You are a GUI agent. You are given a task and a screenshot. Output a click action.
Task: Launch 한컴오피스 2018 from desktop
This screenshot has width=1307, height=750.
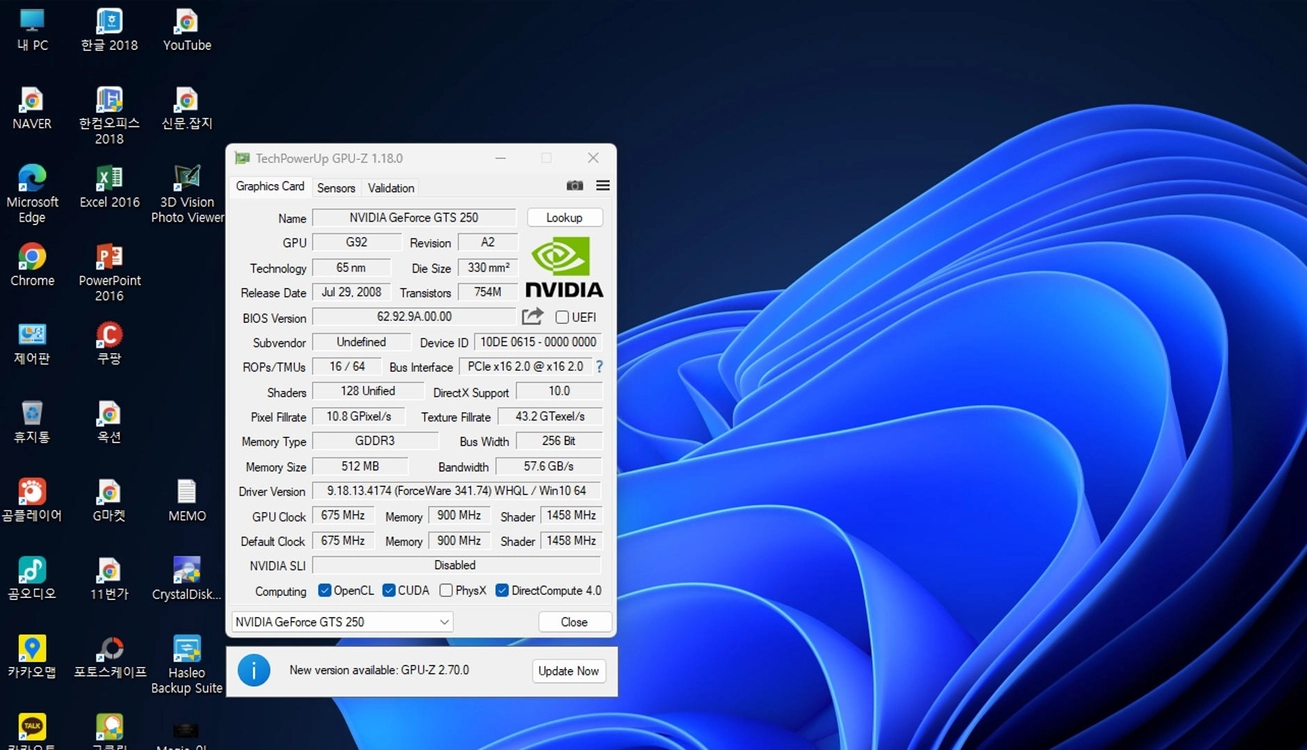(x=109, y=115)
